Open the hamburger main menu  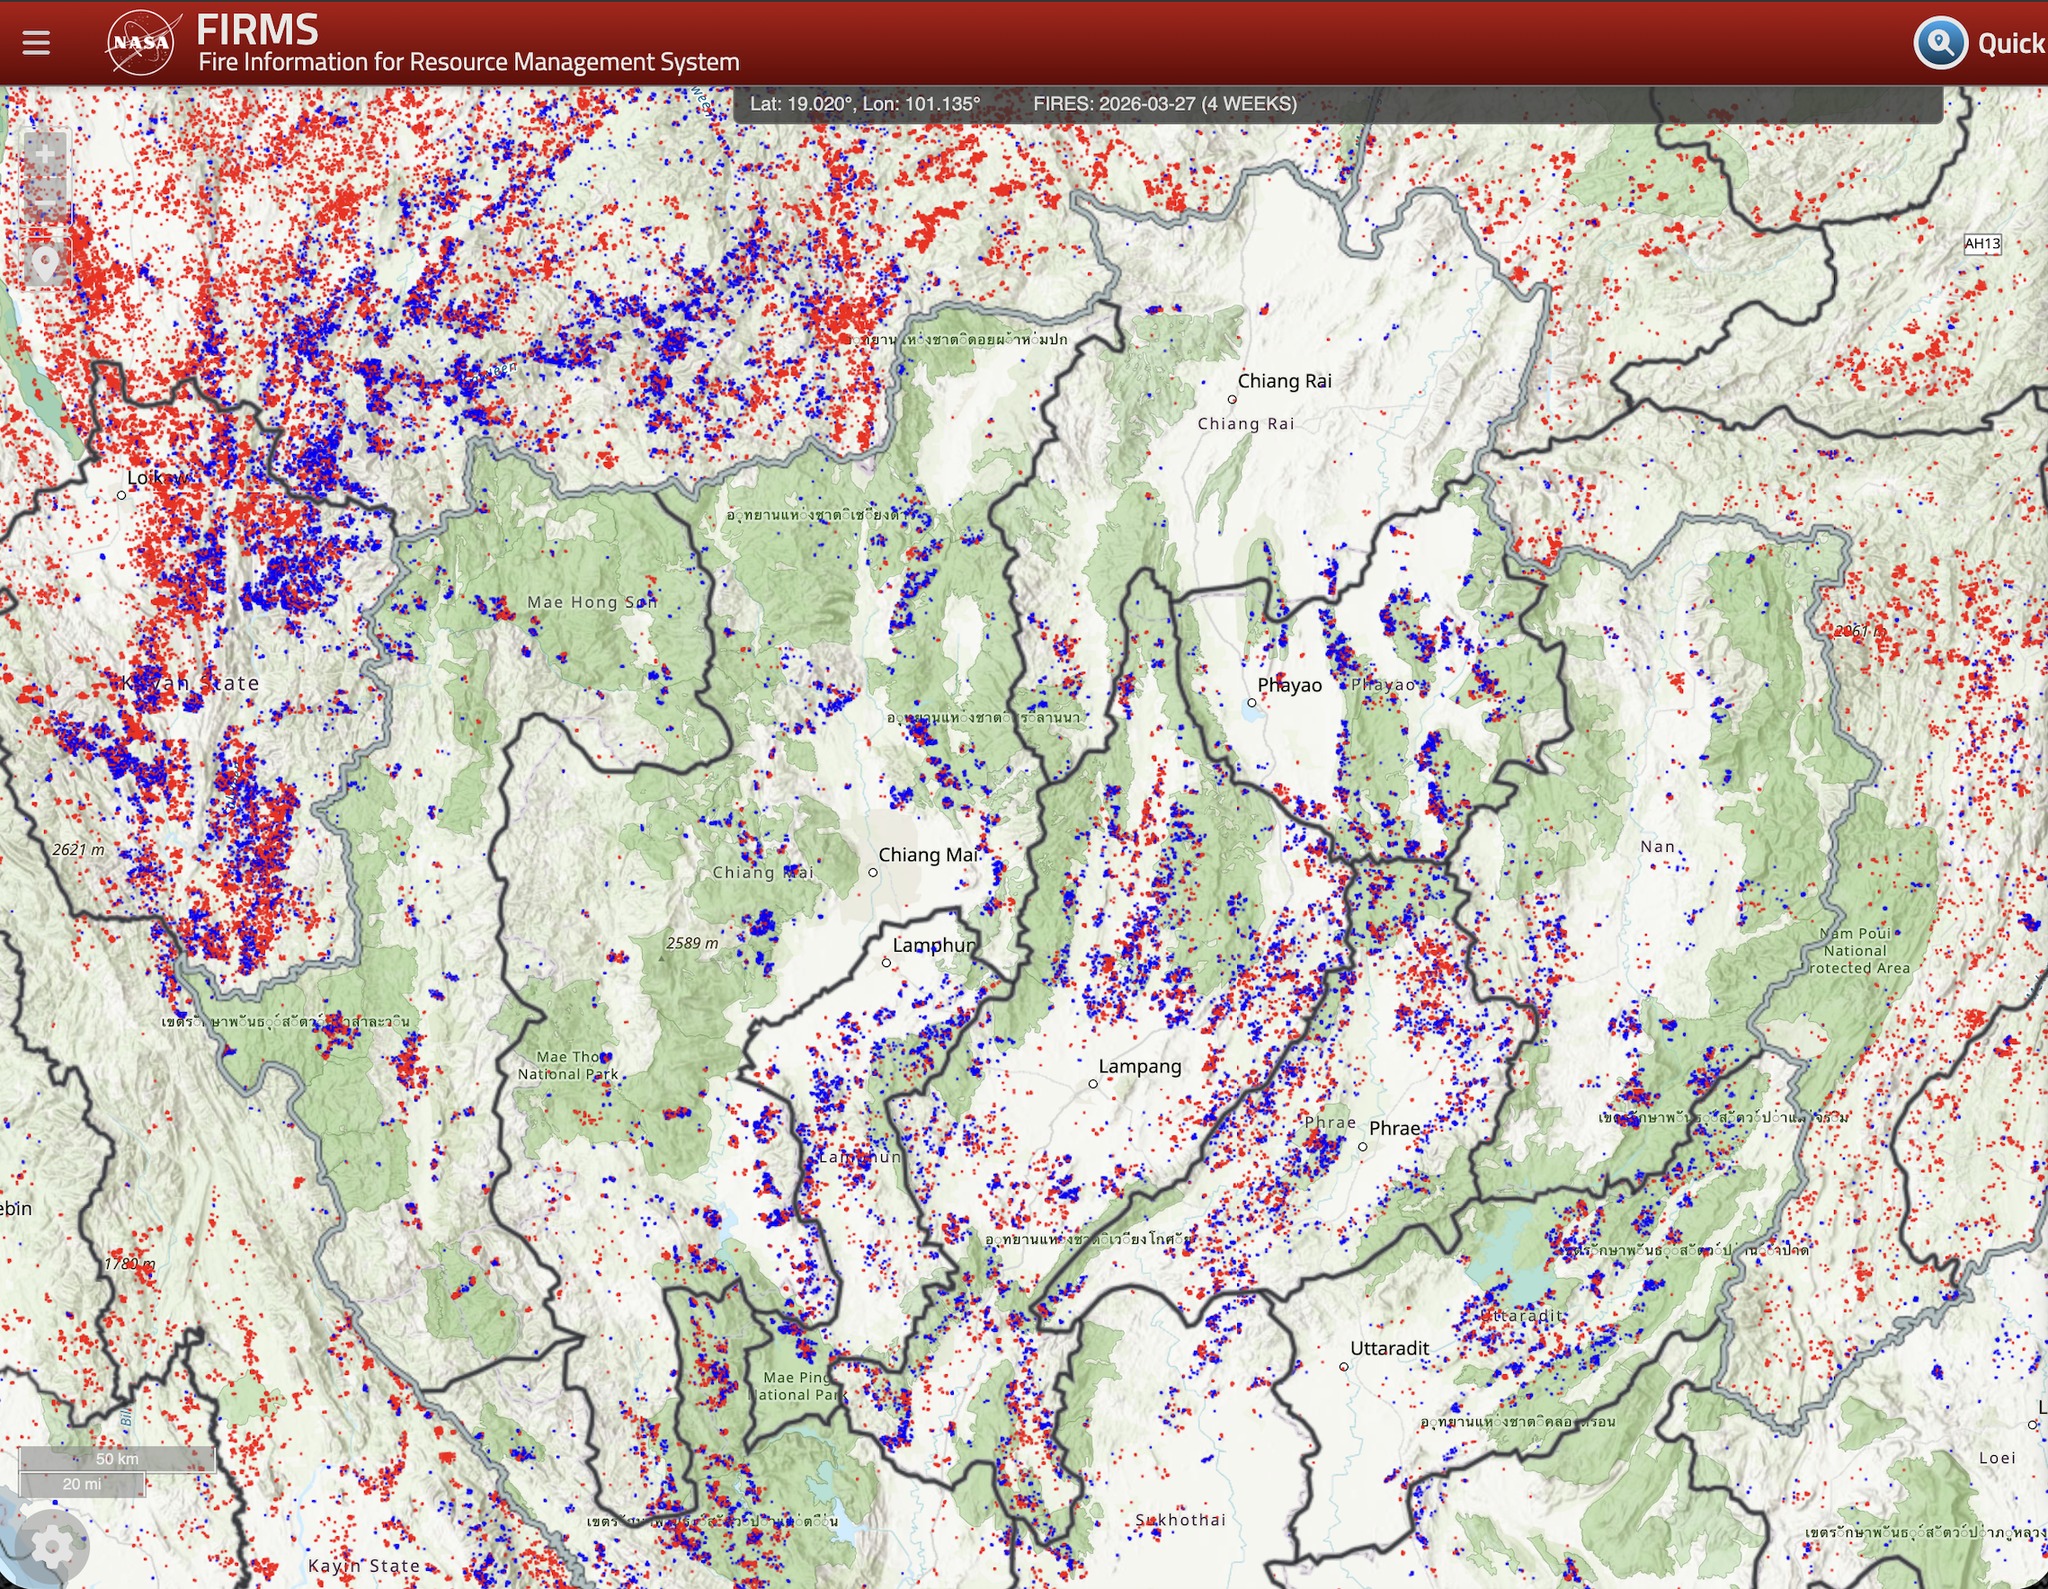click(36, 42)
